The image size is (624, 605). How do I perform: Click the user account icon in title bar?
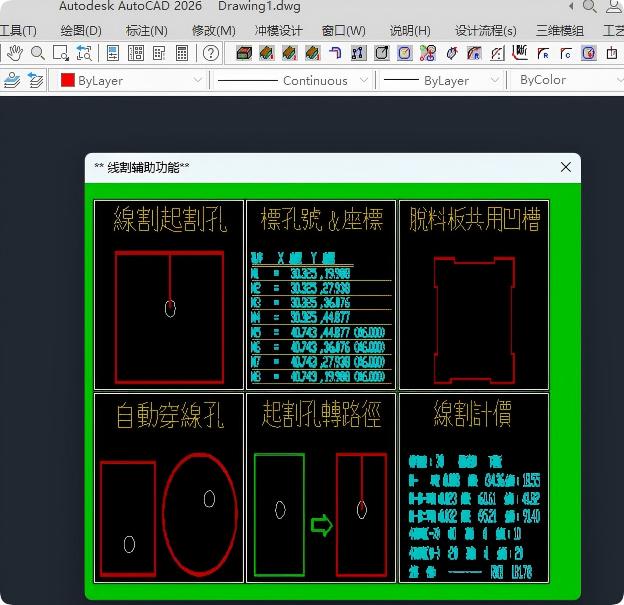pos(614,6)
